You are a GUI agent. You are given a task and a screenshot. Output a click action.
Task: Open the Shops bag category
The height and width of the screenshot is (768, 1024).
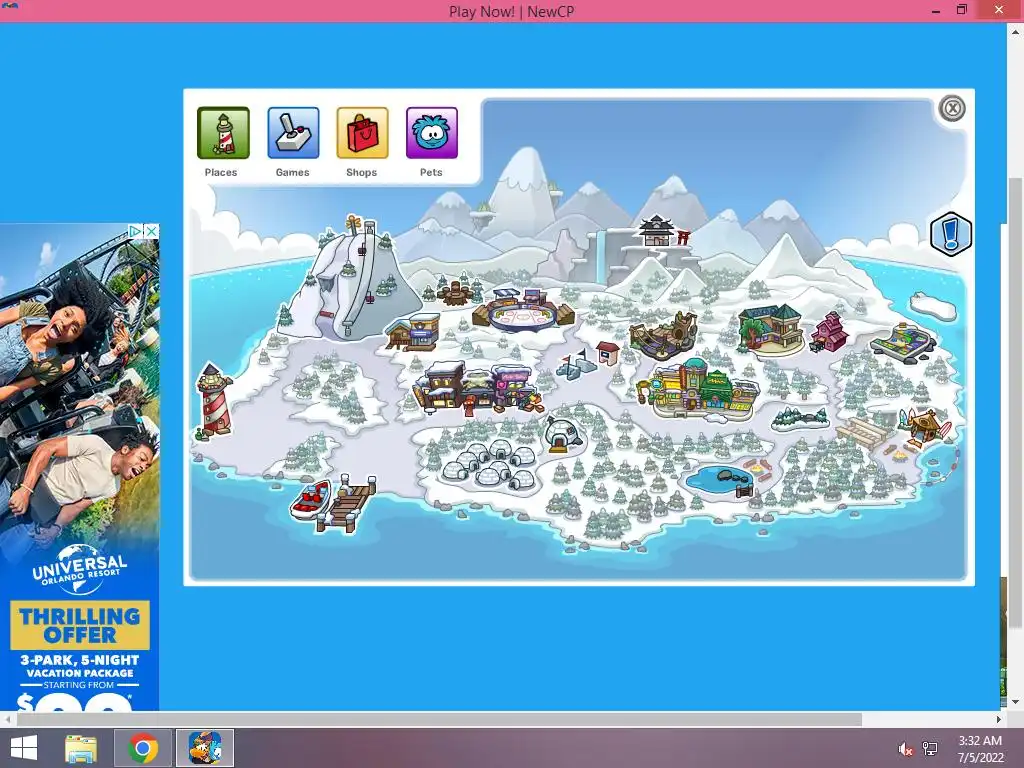(x=362, y=133)
